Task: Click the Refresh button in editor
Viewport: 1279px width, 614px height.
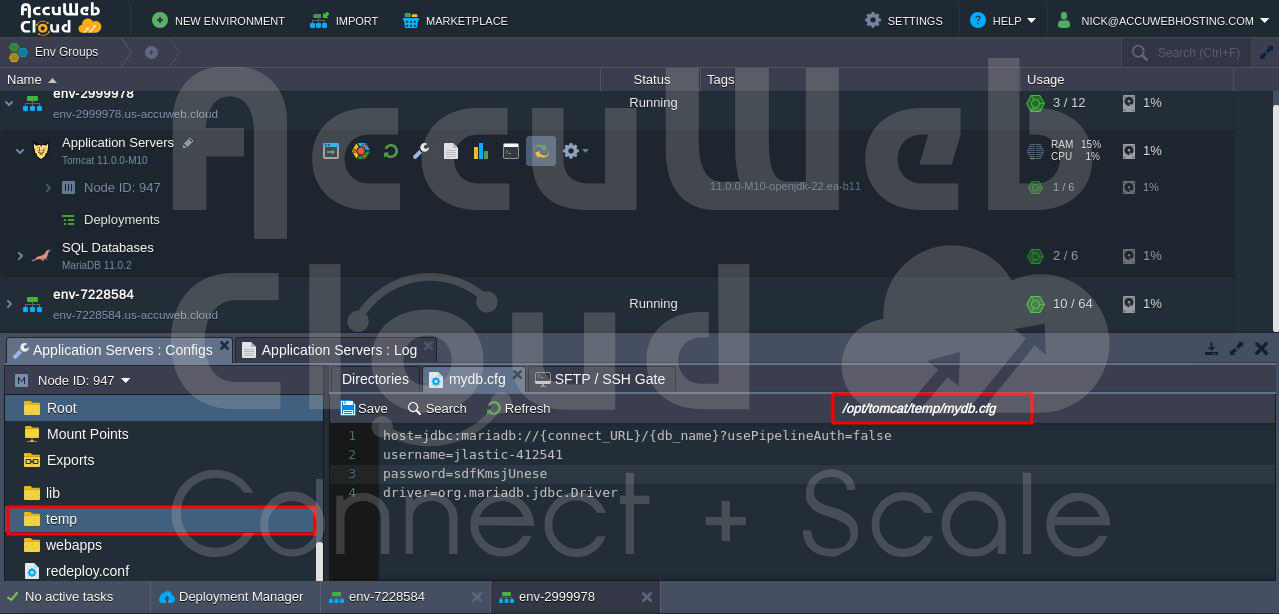Action: click(x=518, y=408)
